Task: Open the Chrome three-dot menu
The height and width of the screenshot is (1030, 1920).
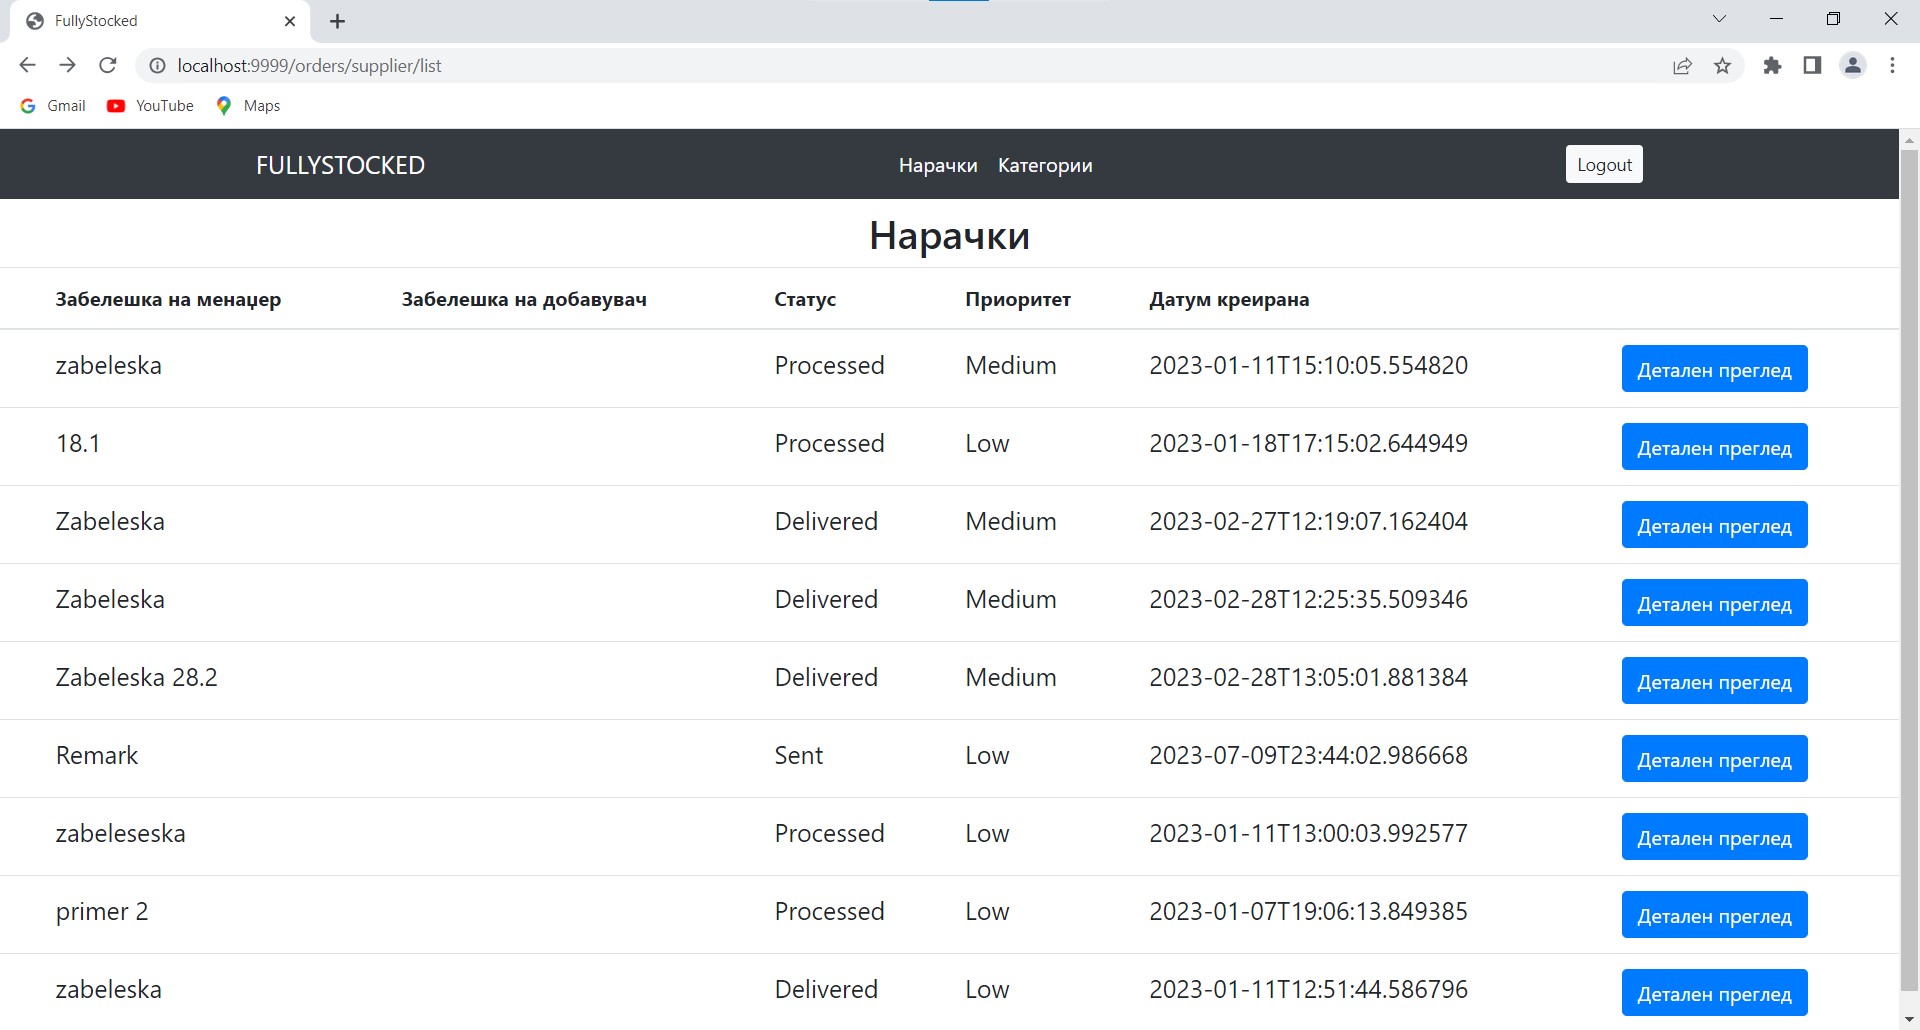Action: point(1892,66)
